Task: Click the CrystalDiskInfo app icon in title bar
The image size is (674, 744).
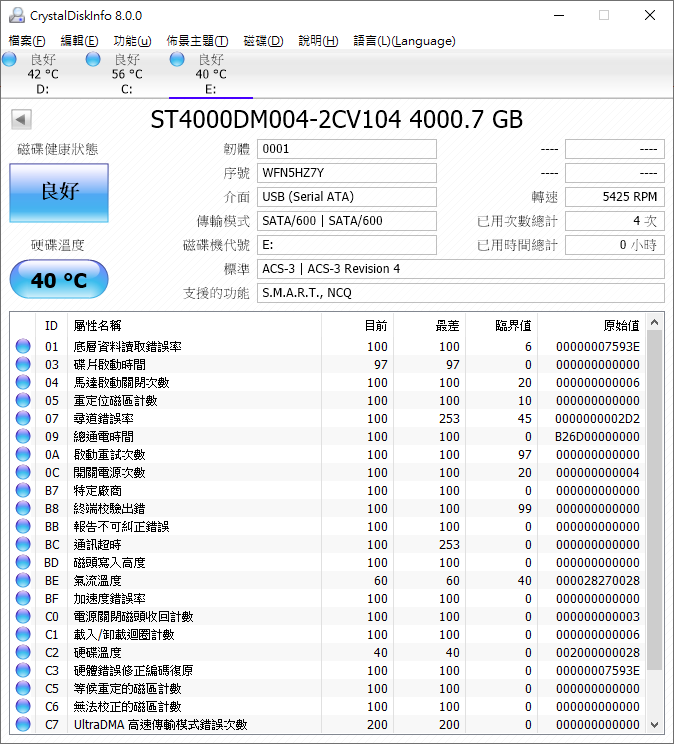Action: click(17, 15)
